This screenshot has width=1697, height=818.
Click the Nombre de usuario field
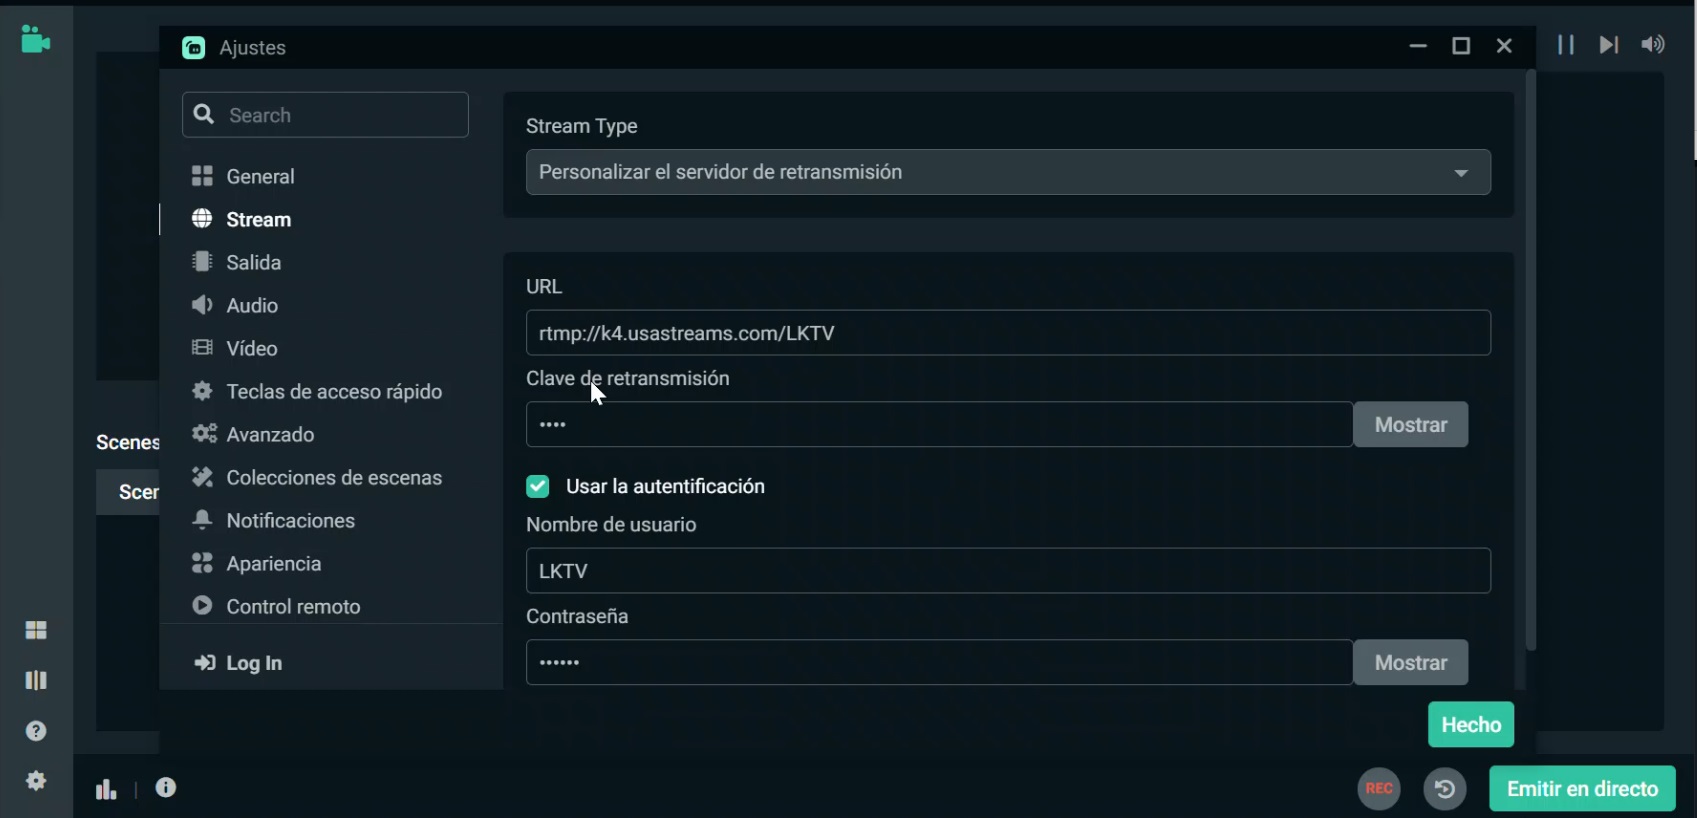(x=1008, y=571)
